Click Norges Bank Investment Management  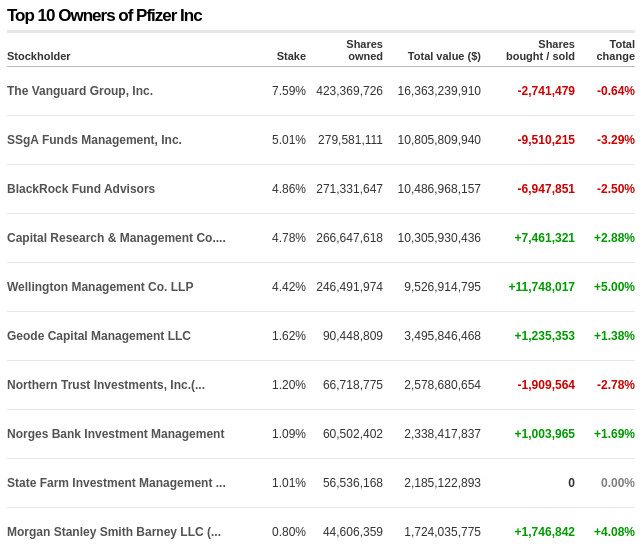tap(116, 434)
